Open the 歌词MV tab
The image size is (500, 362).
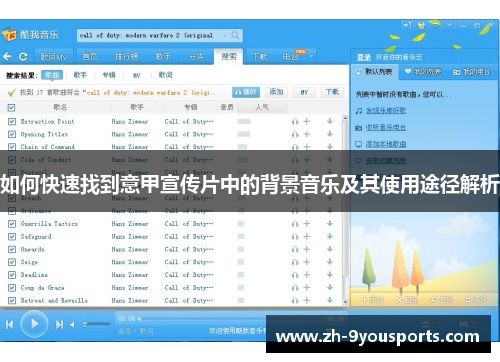point(53,57)
